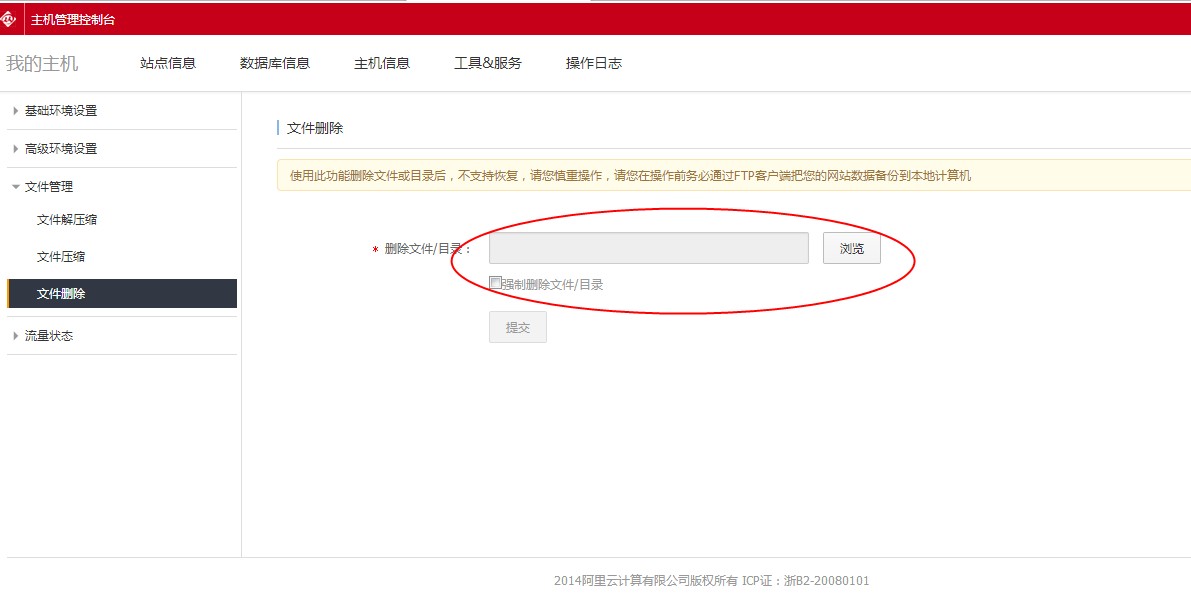Collapse the 文件管理 section
The width and height of the screenshot is (1191, 614).
click(x=49, y=187)
